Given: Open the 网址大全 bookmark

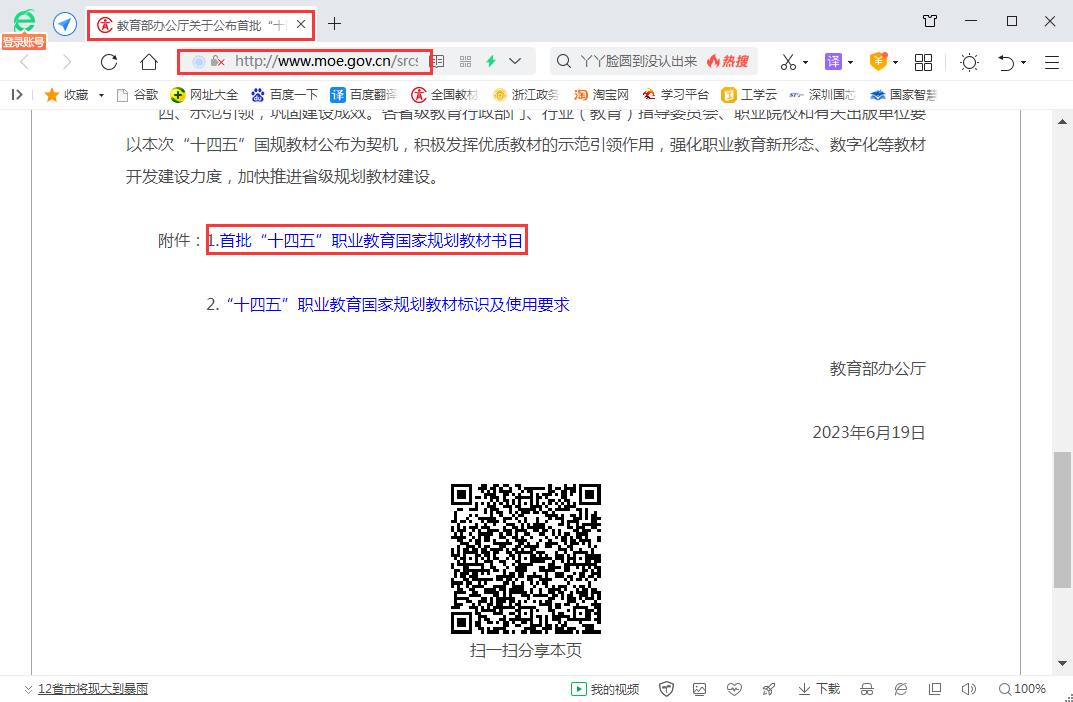Looking at the screenshot, I should 204,95.
